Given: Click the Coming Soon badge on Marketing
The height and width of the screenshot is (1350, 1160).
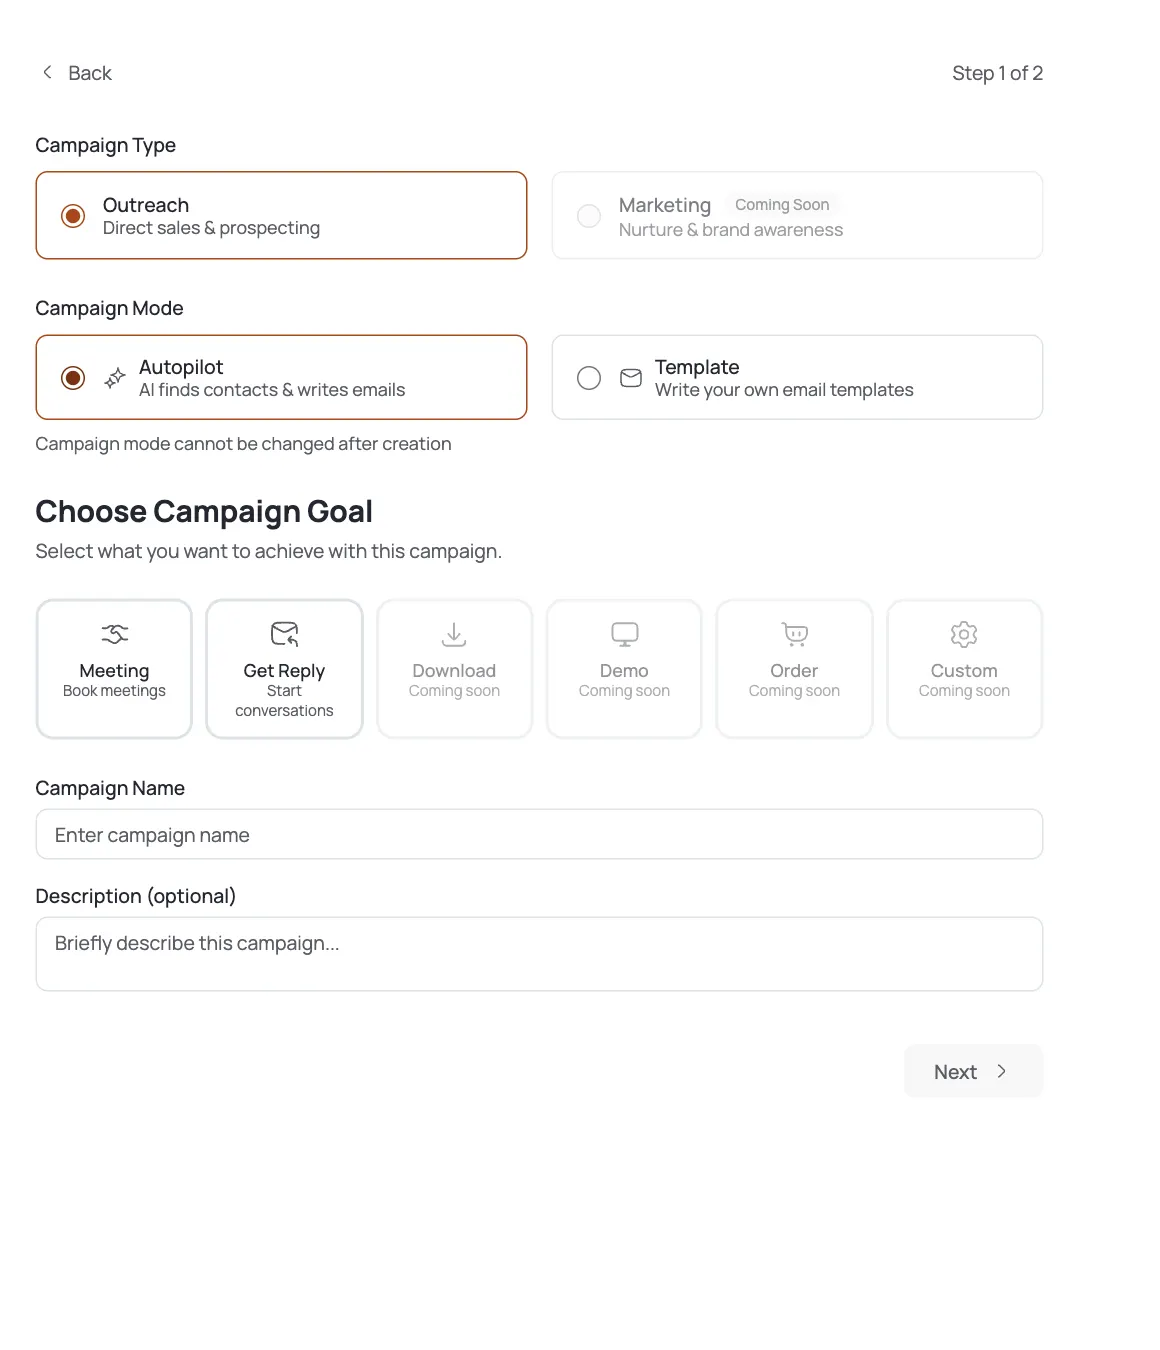Looking at the screenshot, I should (x=782, y=204).
